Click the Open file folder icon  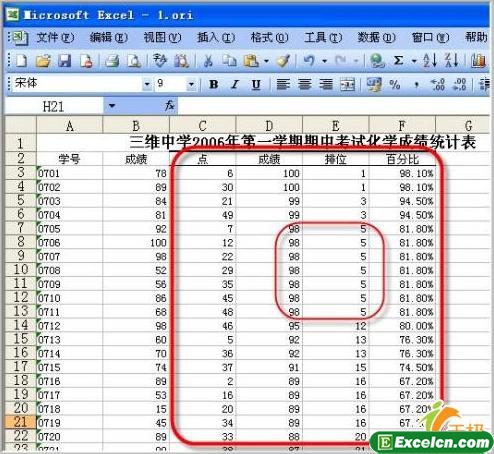pyautogui.click(x=43, y=61)
